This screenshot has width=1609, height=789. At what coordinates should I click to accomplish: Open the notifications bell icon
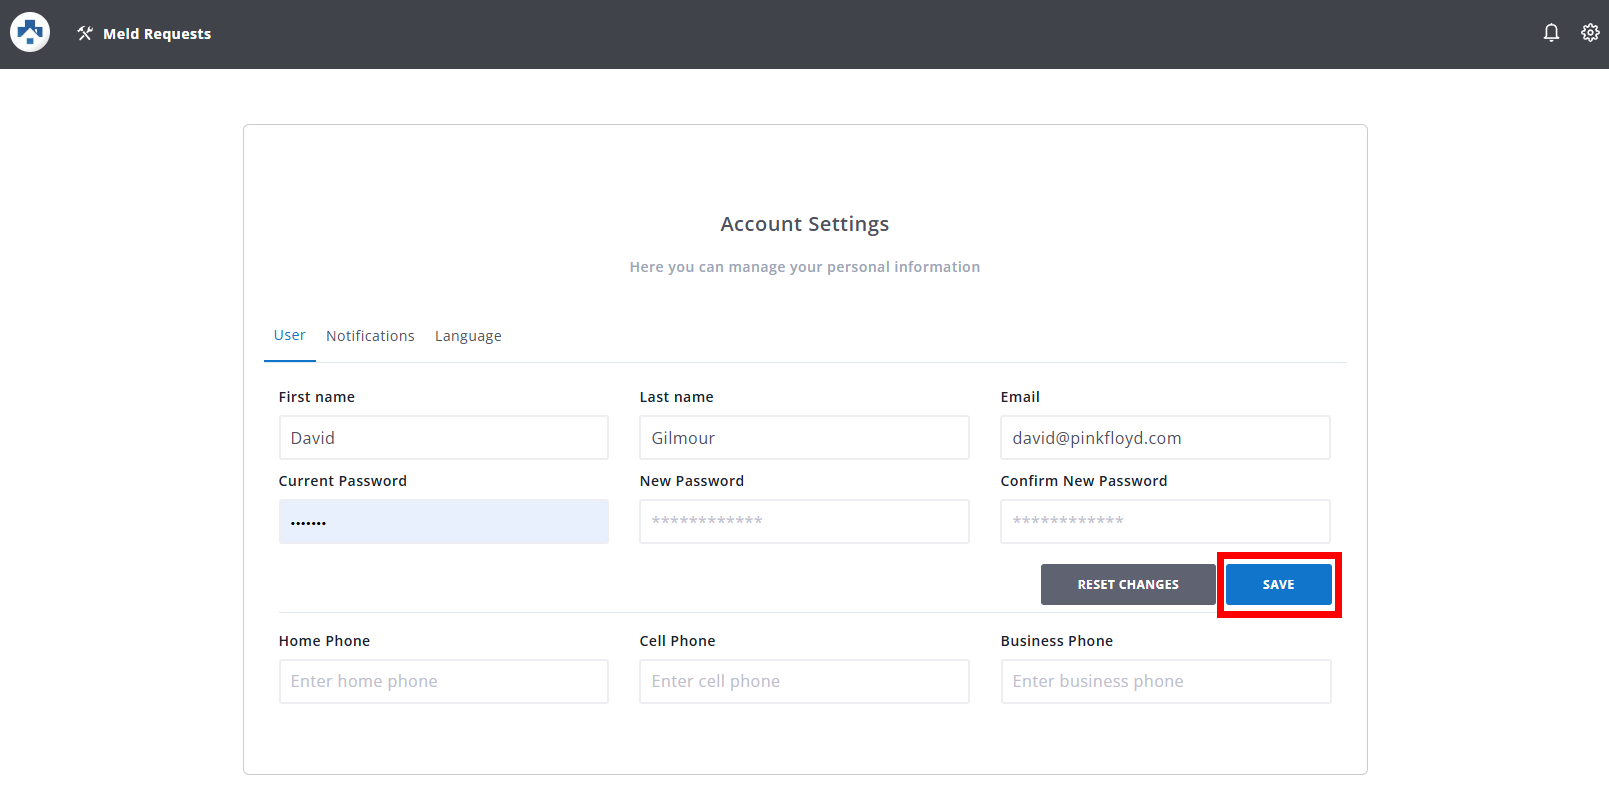tap(1551, 33)
